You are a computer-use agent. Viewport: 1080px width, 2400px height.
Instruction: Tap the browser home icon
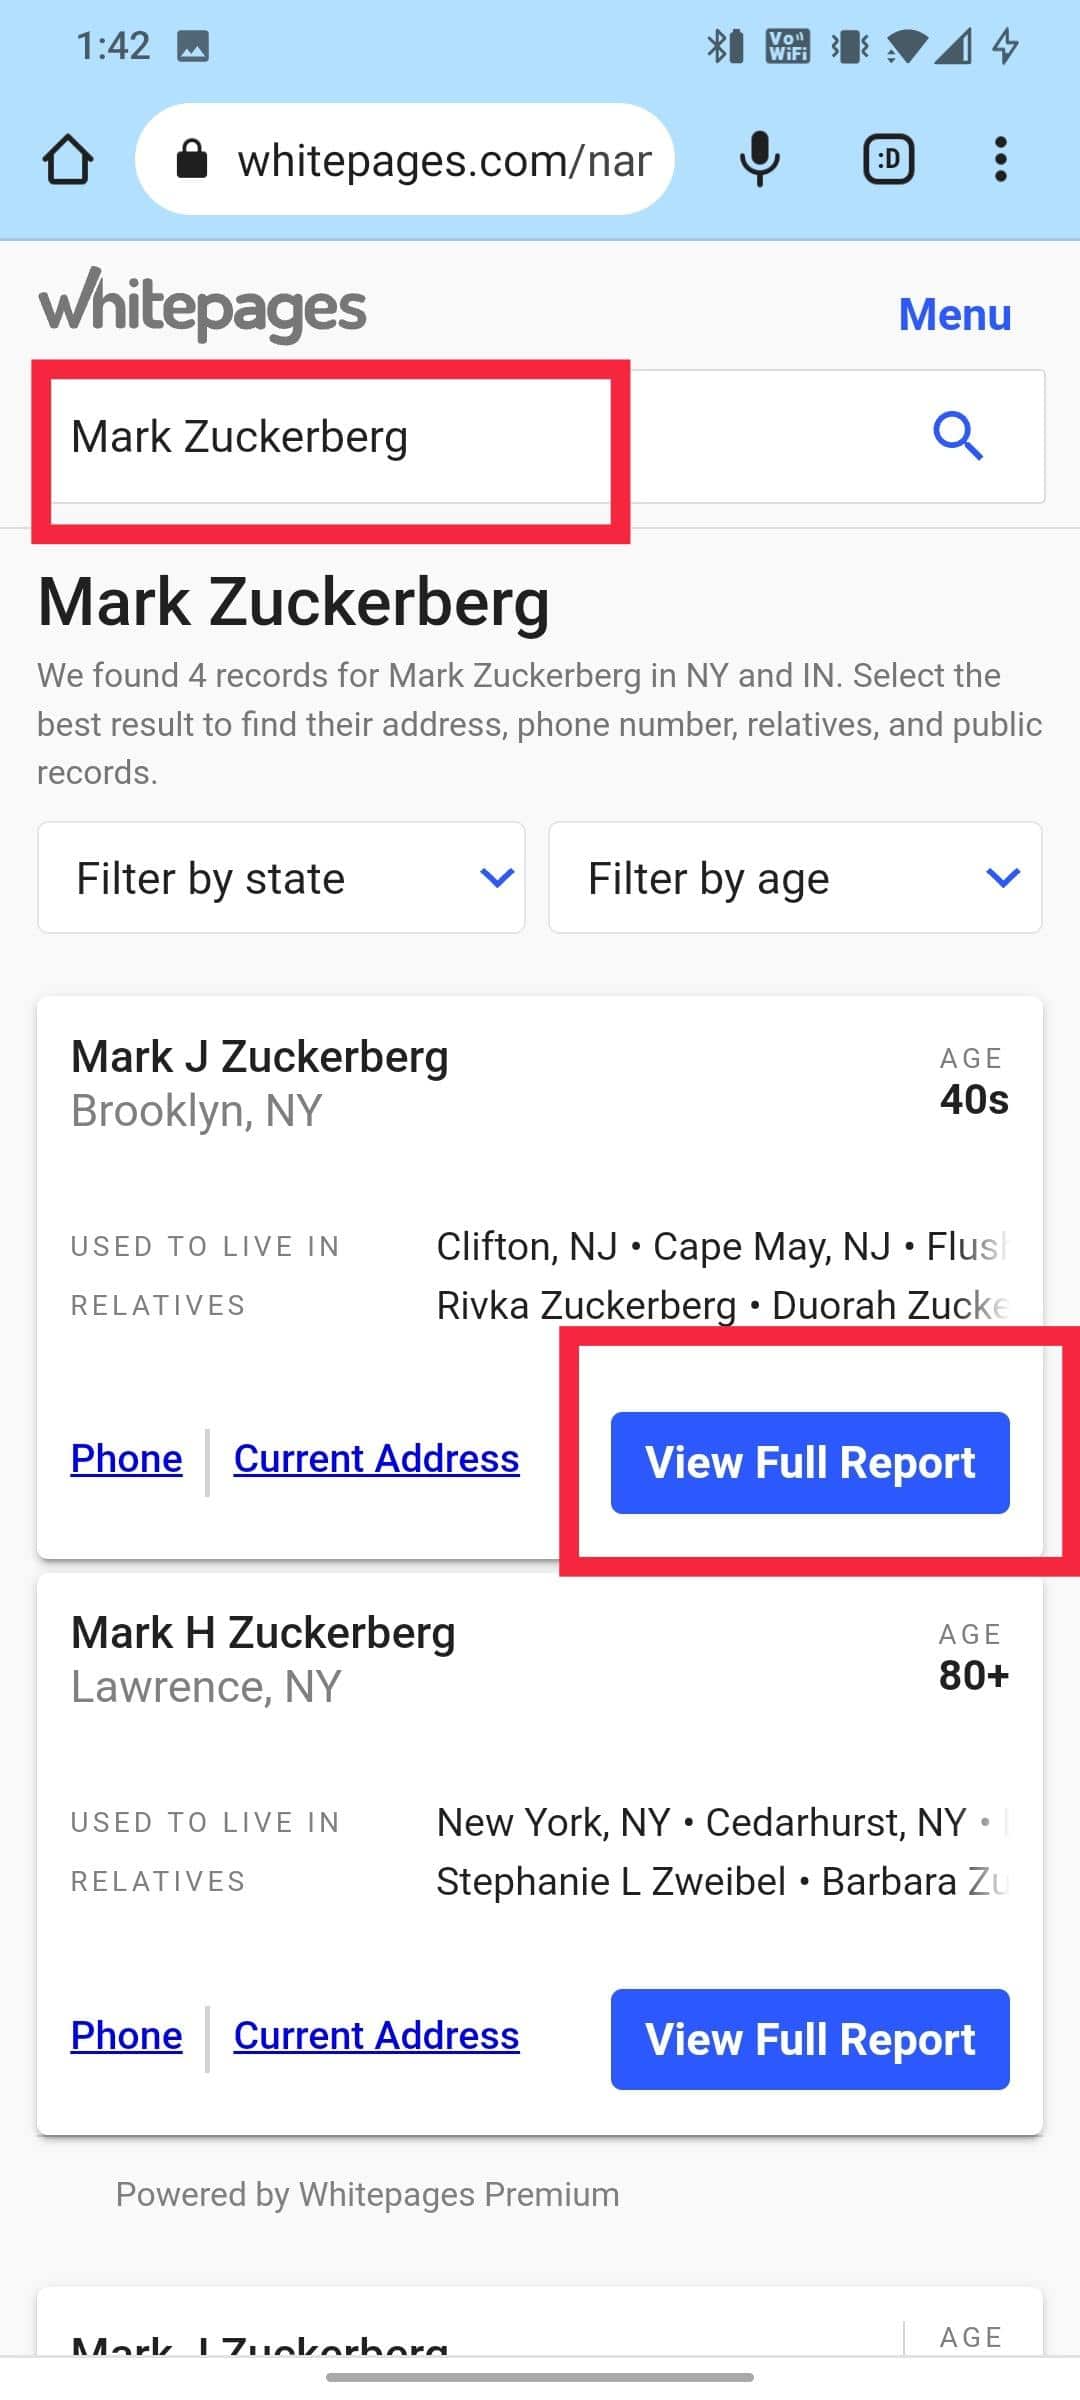[68, 160]
